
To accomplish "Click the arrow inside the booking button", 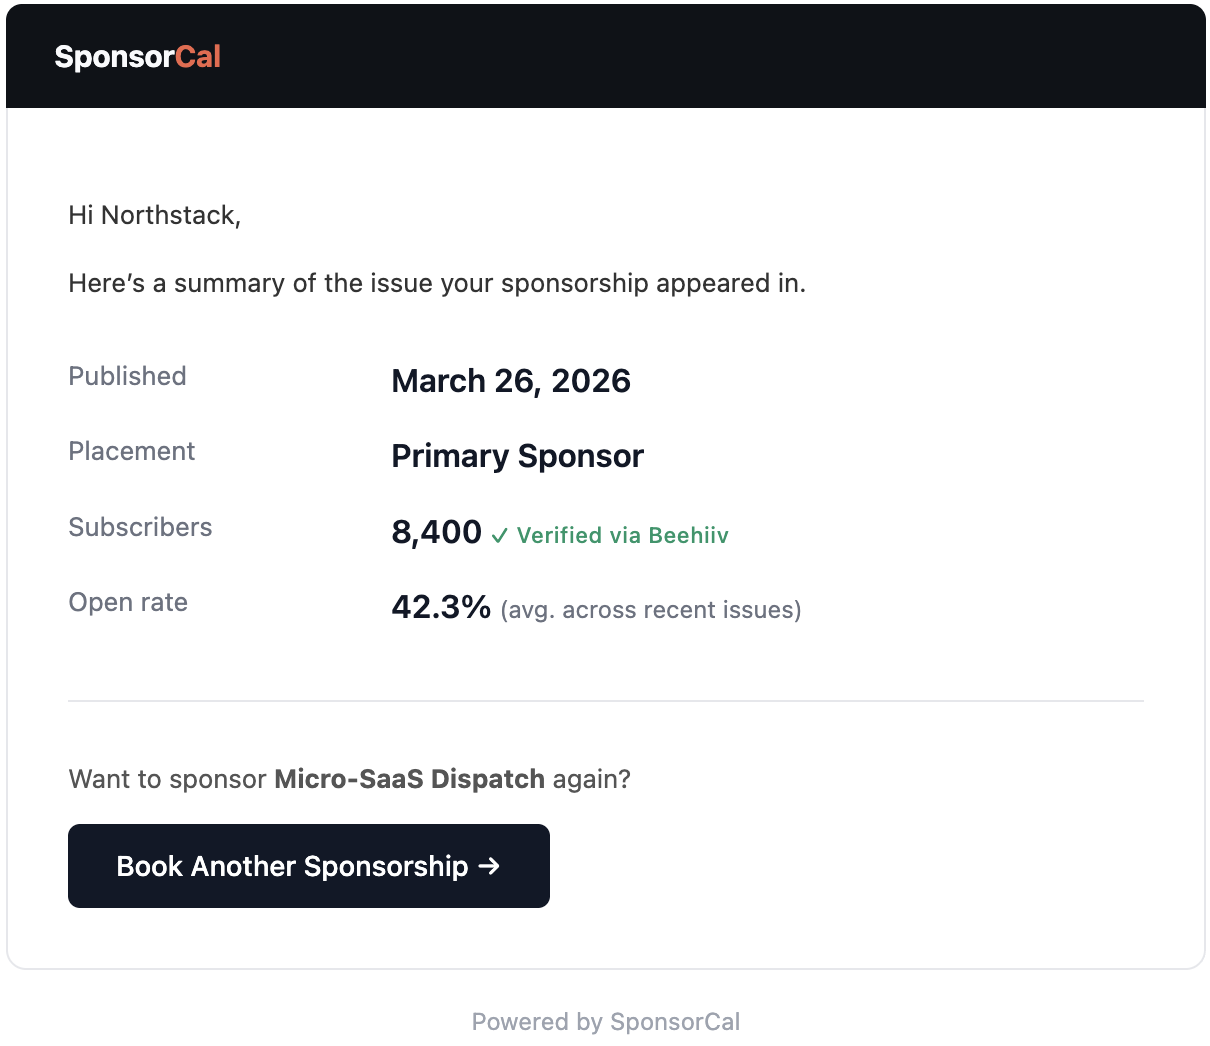I will [x=489, y=866].
